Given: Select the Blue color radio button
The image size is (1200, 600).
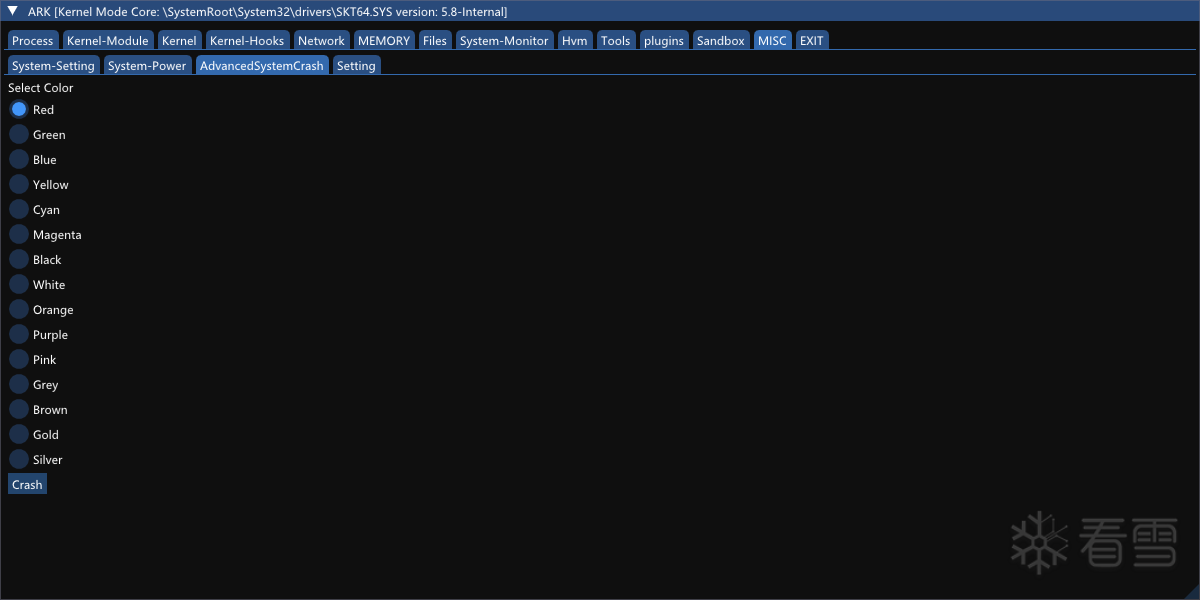Looking at the screenshot, I should click(19, 159).
